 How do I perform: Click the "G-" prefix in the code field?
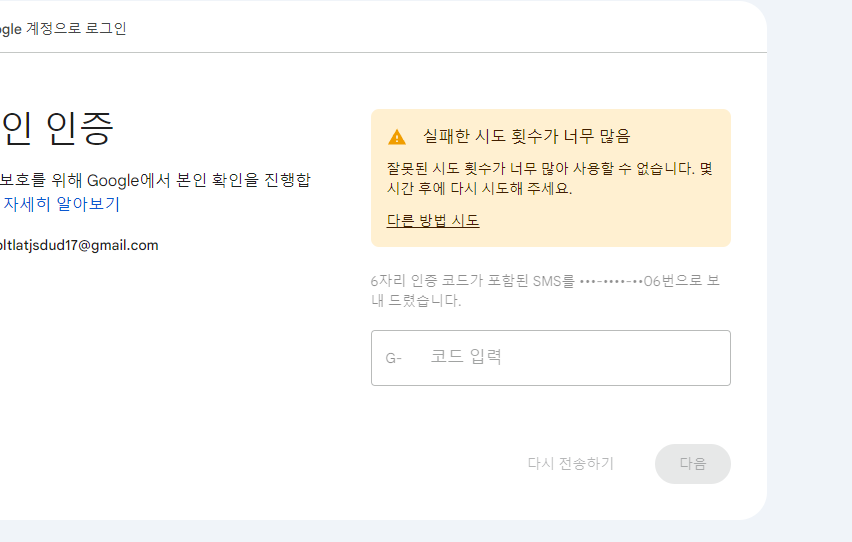[393, 358]
